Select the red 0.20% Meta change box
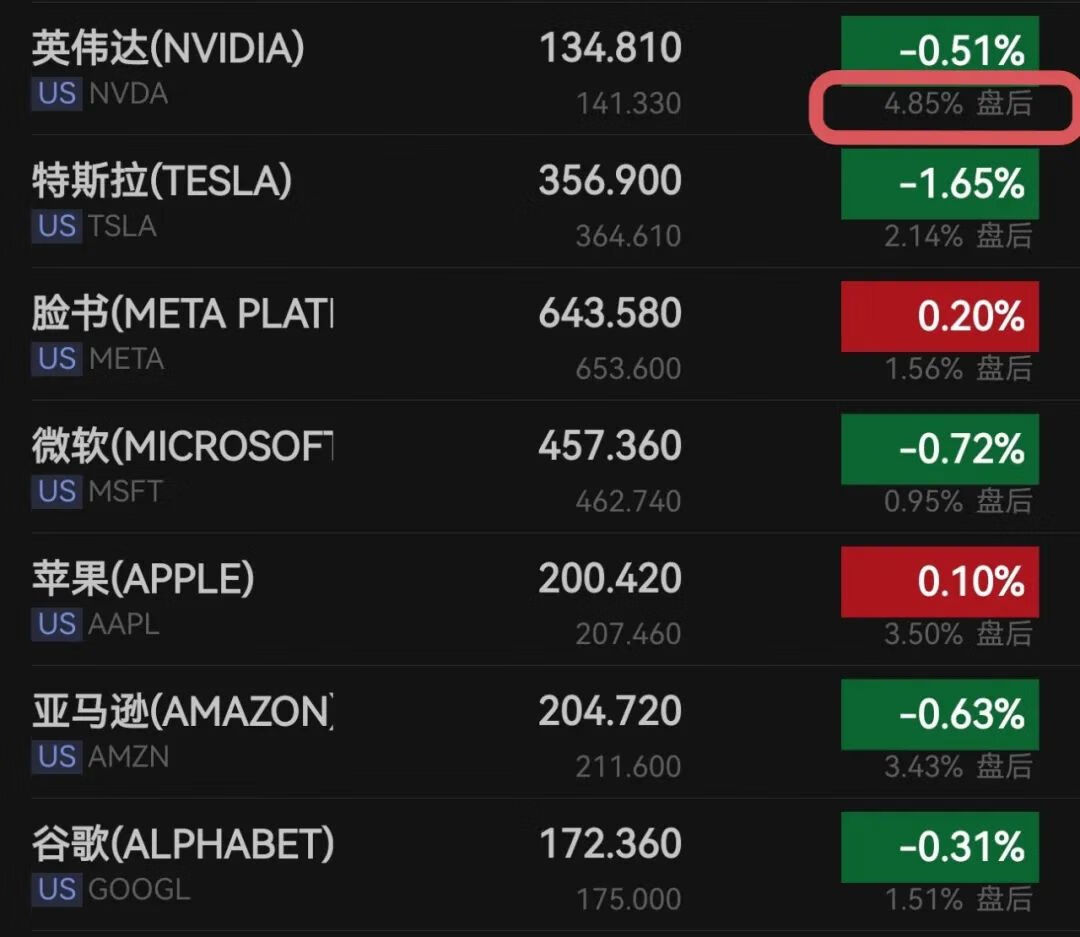Viewport: 1080px width, 937px height. click(x=939, y=316)
